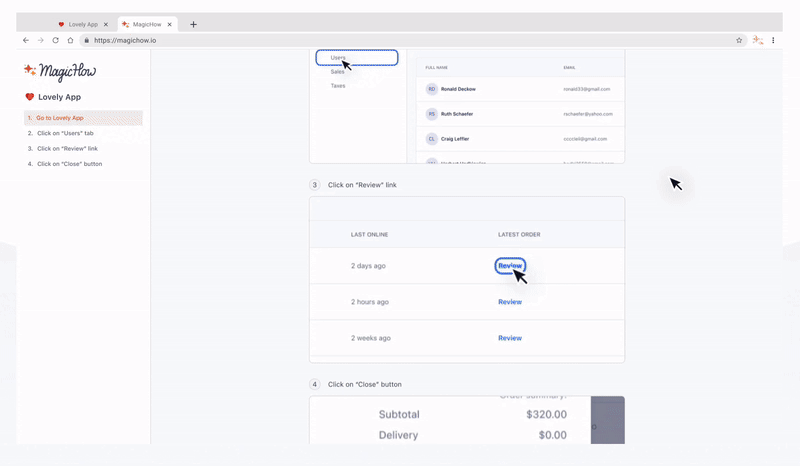This screenshot has height=466, width=800.
Task: Click the Ronald Deckow user row
Action: pos(520,89)
